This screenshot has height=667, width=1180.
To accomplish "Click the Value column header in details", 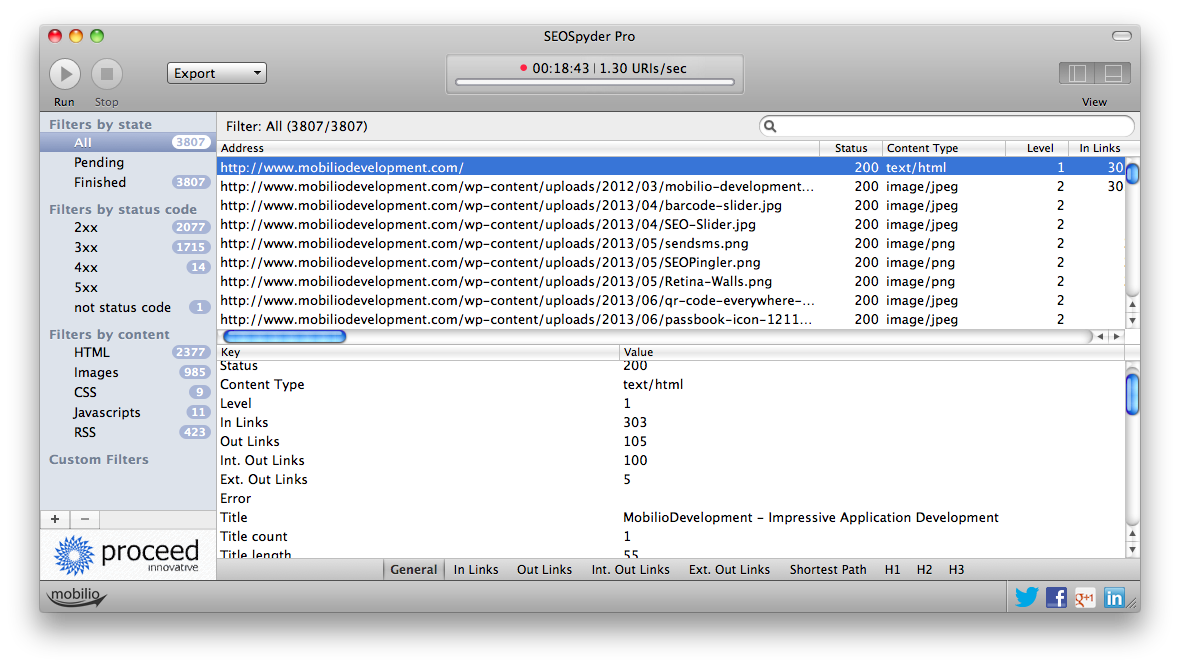I will pyautogui.click(x=871, y=352).
